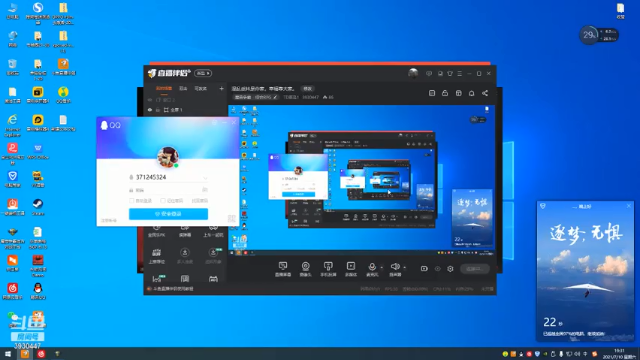This screenshot has height=360, width=640.
Task: Click the speaker icon in streaming toolbar
Action: (x=395, y=267)
